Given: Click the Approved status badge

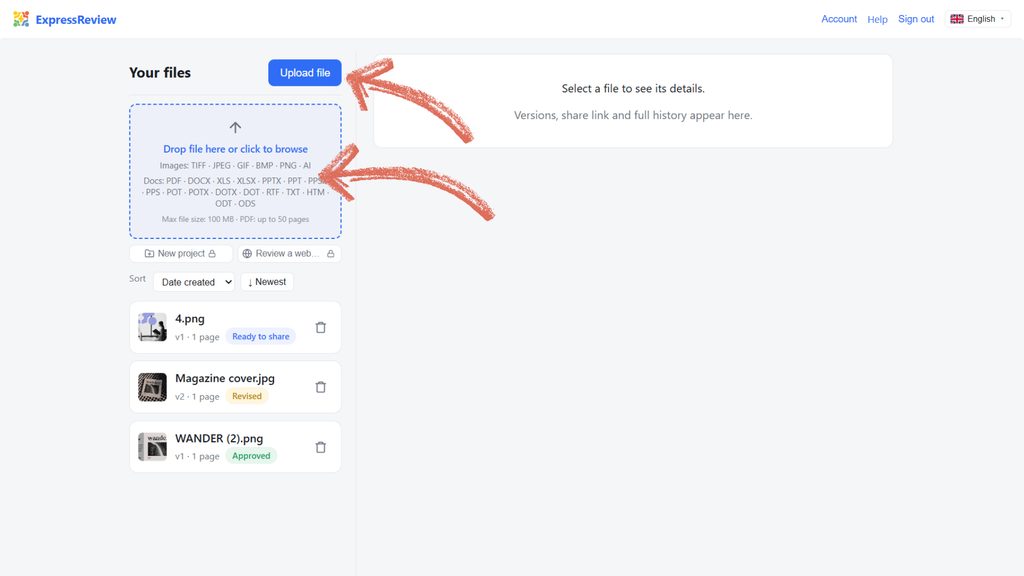Looking at the screenshot, I should pos(251,456).
